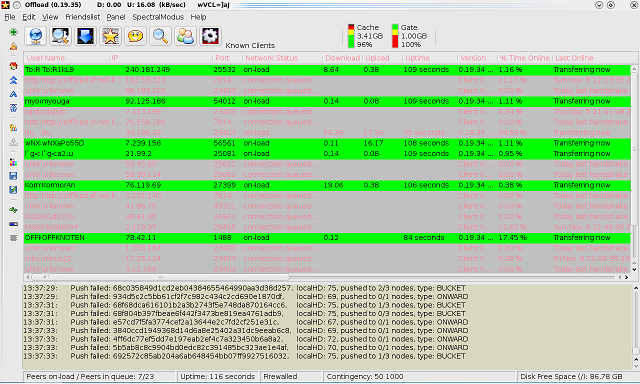640x384 pixels.
Task: Click the red house sidebar icon
Action: 13,66
